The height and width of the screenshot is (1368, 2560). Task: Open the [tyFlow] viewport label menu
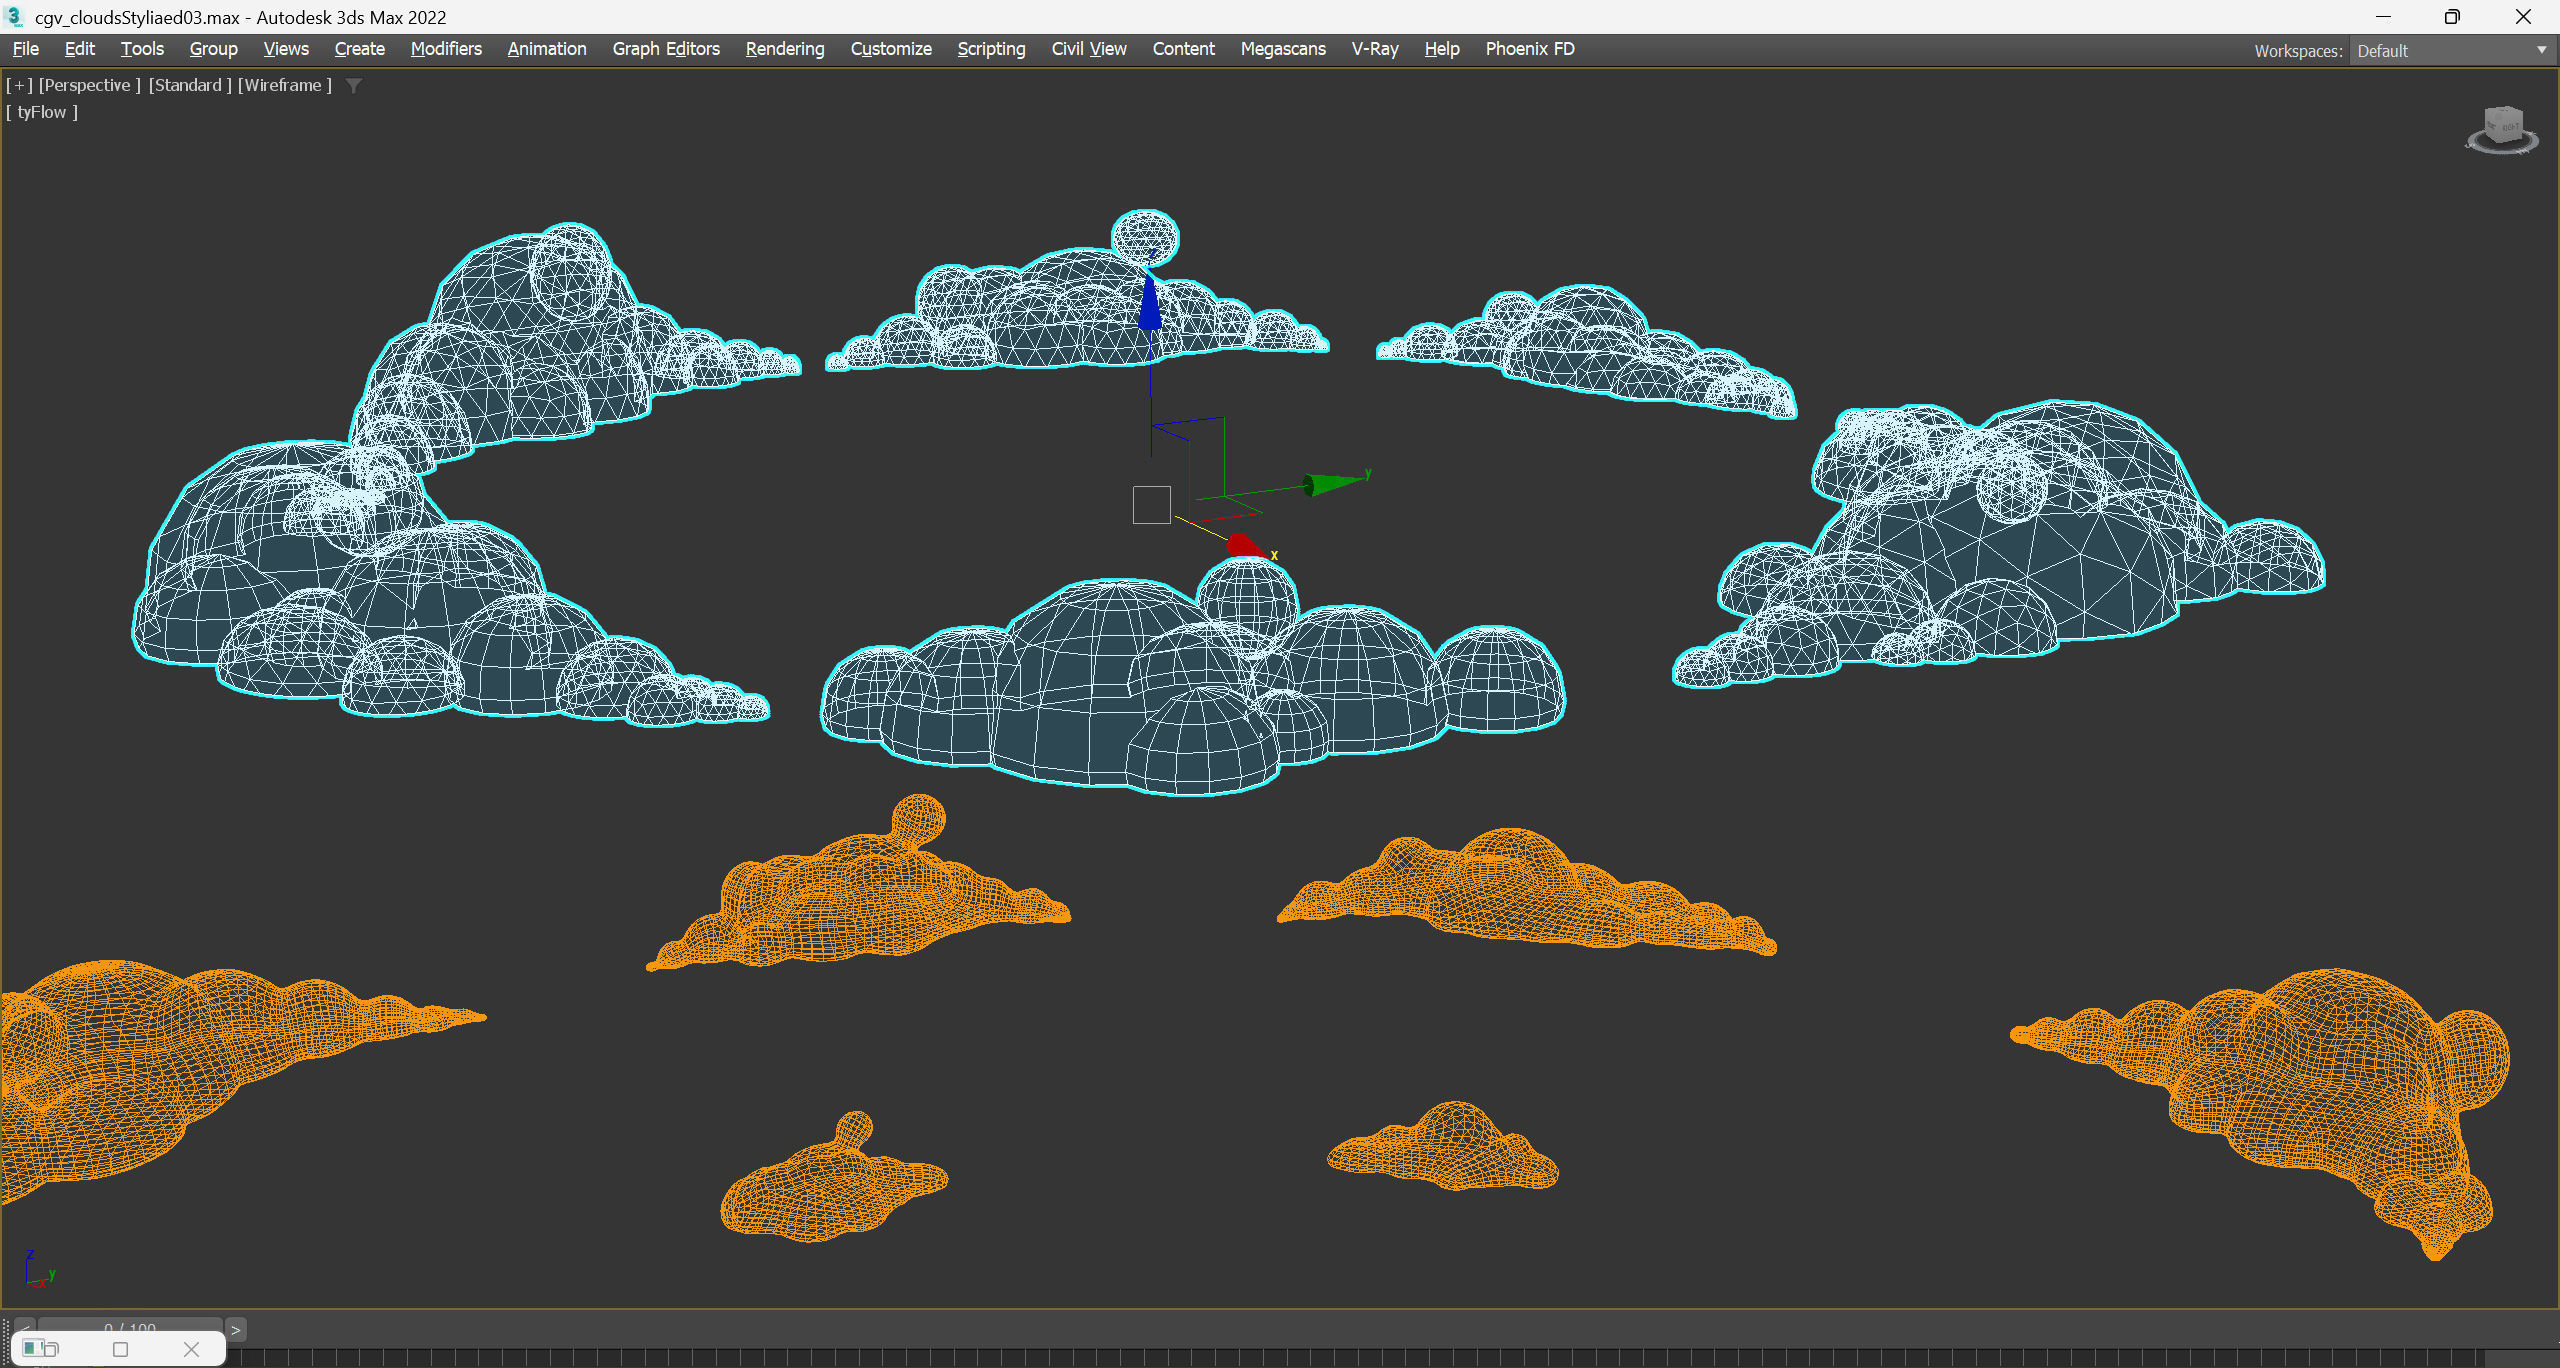click(x=42, y=112)
